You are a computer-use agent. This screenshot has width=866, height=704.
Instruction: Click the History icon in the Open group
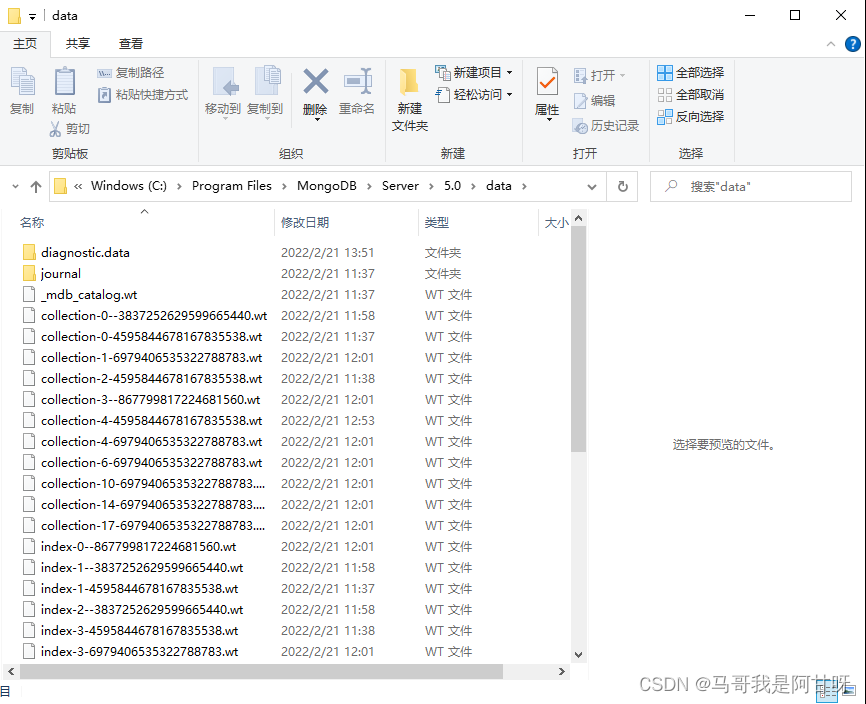click(x=606, y=126)
